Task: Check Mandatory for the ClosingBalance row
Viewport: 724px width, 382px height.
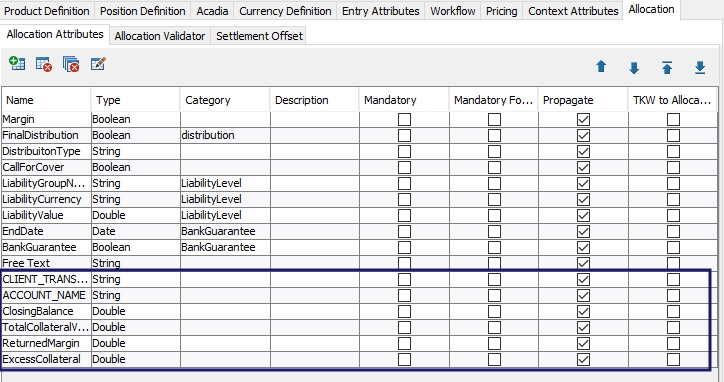Action: (x=404, y=311)
